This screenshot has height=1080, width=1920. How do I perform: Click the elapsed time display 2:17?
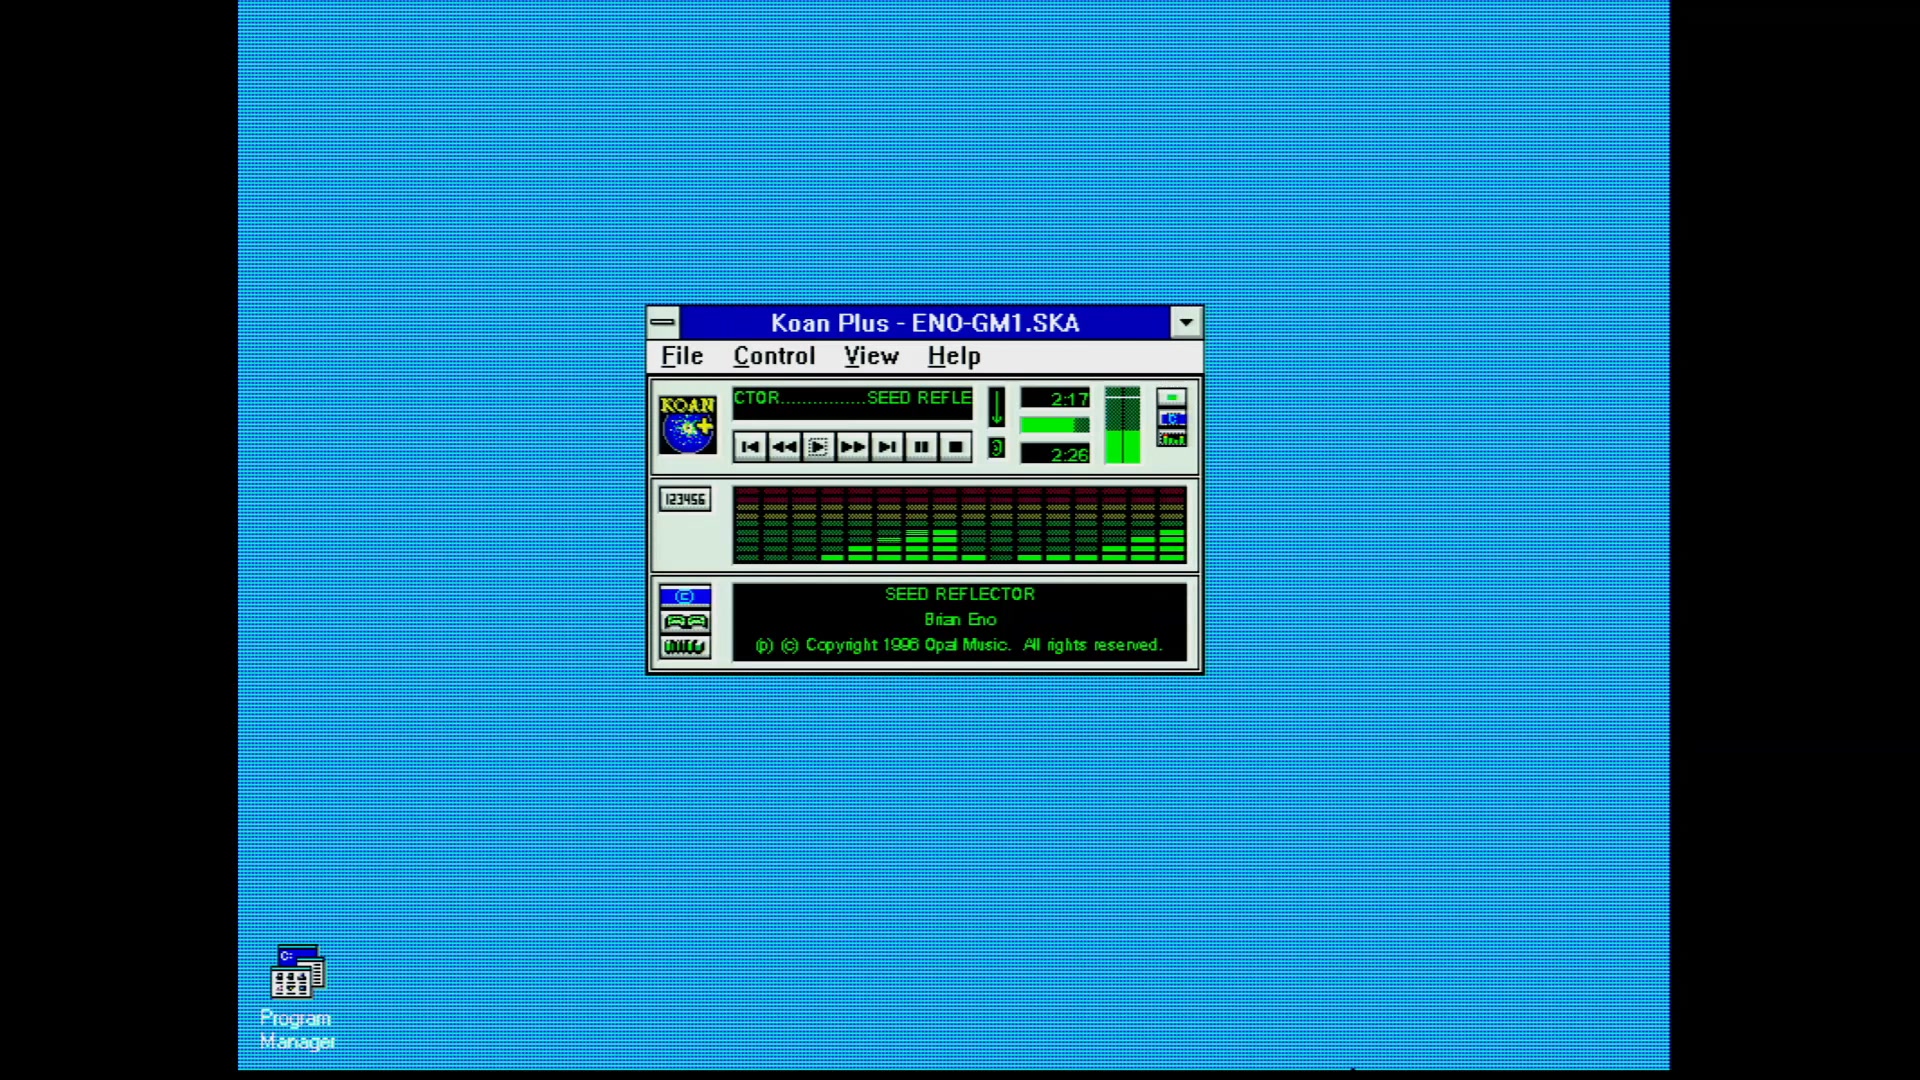tap(1055, 399)
